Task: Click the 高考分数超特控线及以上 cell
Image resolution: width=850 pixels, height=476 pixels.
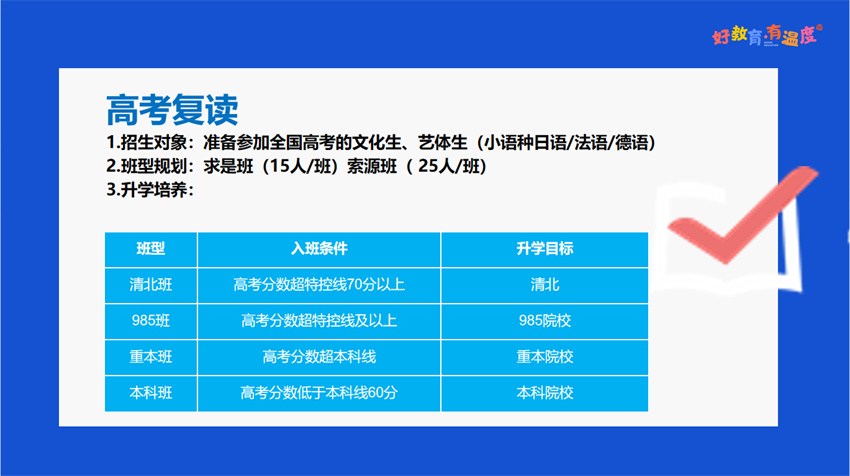Action: 319,321
